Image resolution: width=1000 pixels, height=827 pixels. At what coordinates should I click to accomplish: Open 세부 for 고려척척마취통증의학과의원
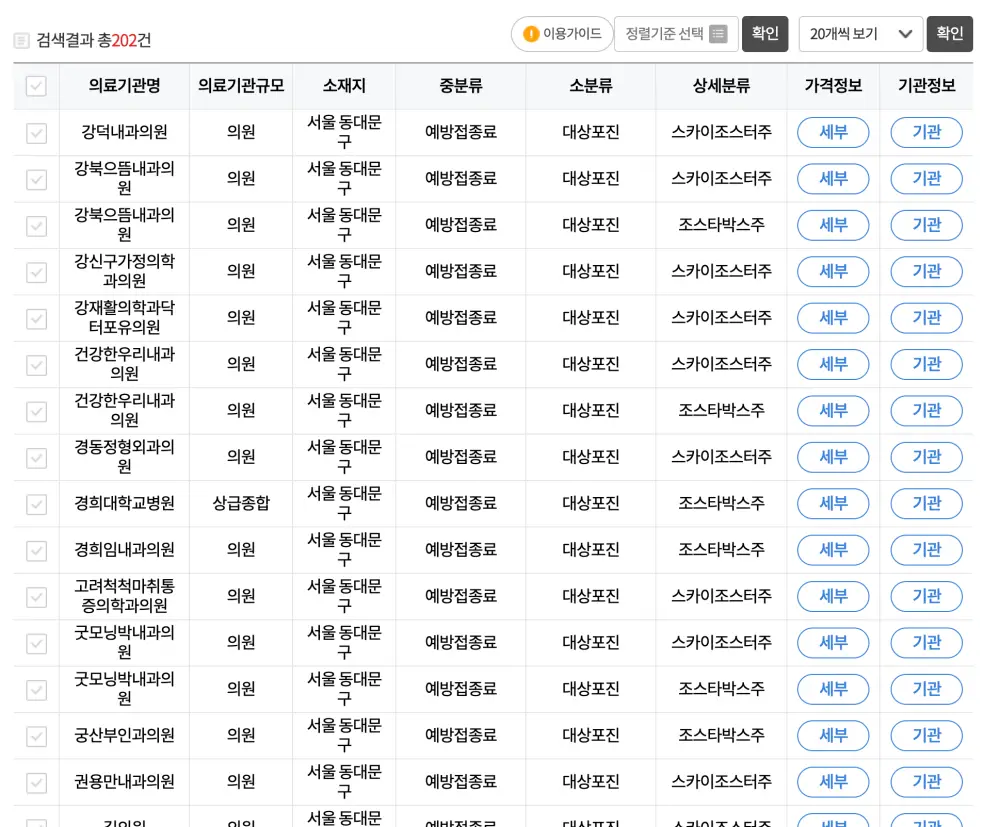(x=833, y=596)
